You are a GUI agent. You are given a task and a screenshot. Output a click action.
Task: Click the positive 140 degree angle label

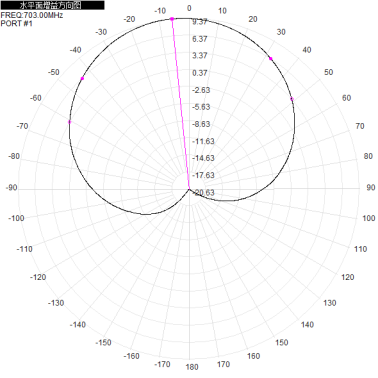pos(307,325)
